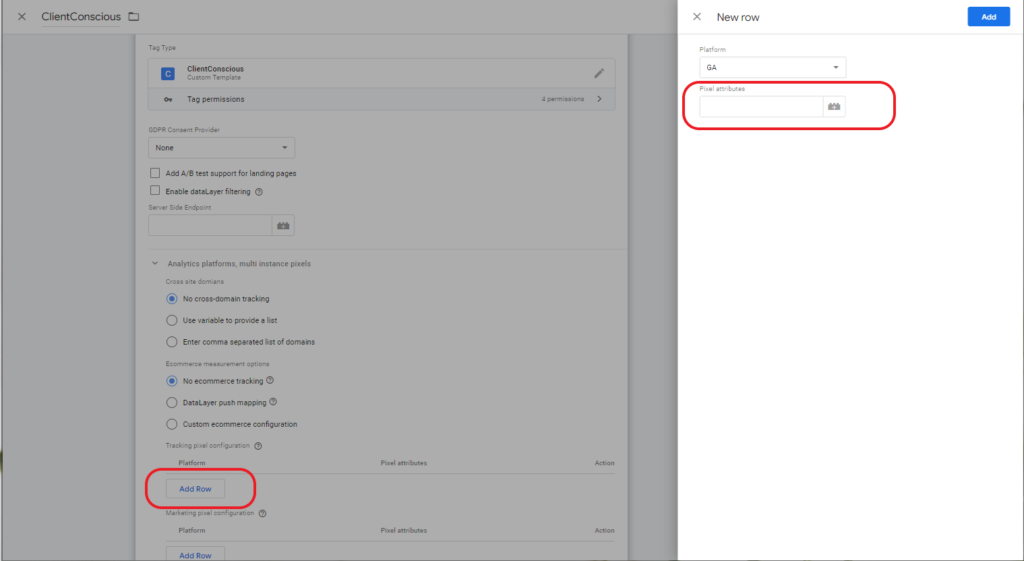The image size is (1024, 561).
Task: Open help for No ecommerce tracking
Action: point(271,381)
